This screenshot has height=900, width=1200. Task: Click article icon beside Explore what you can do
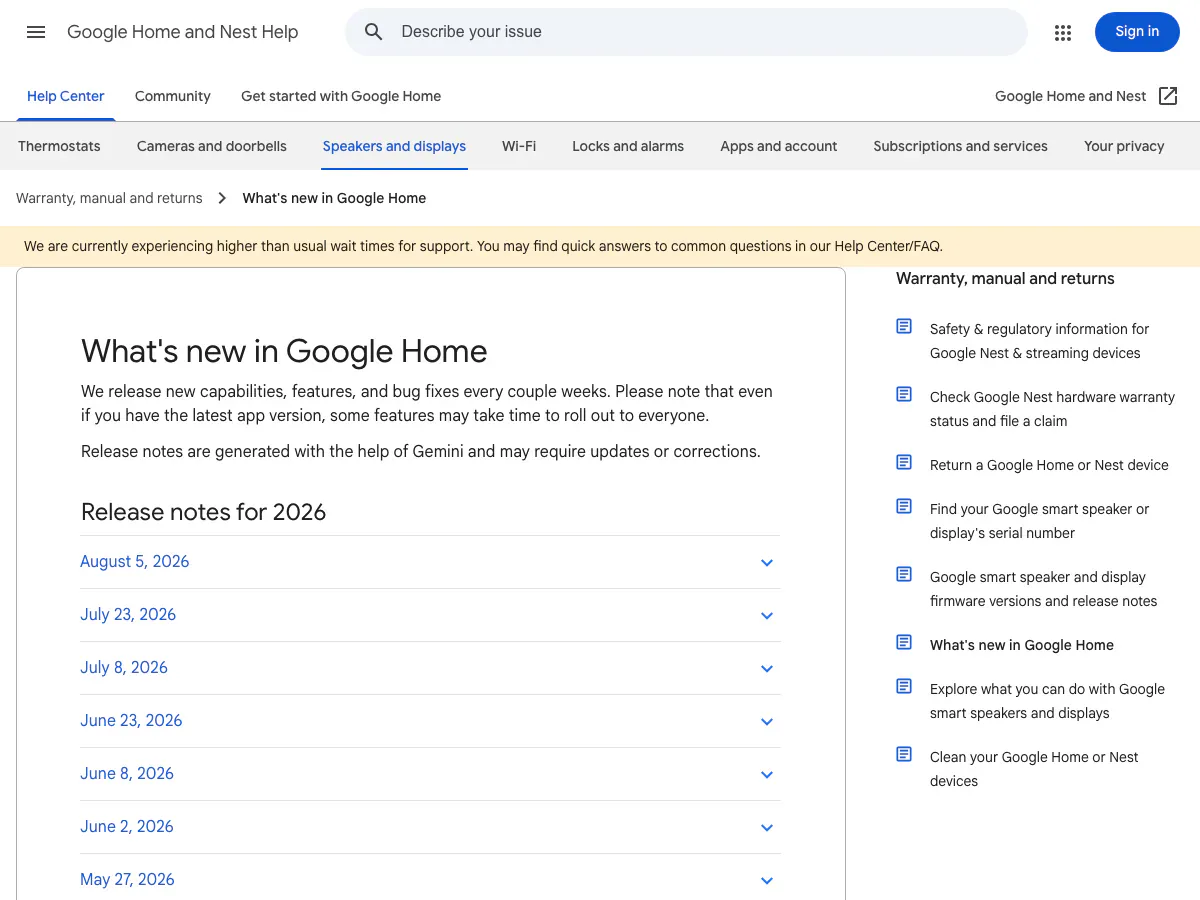coord(904,686)
